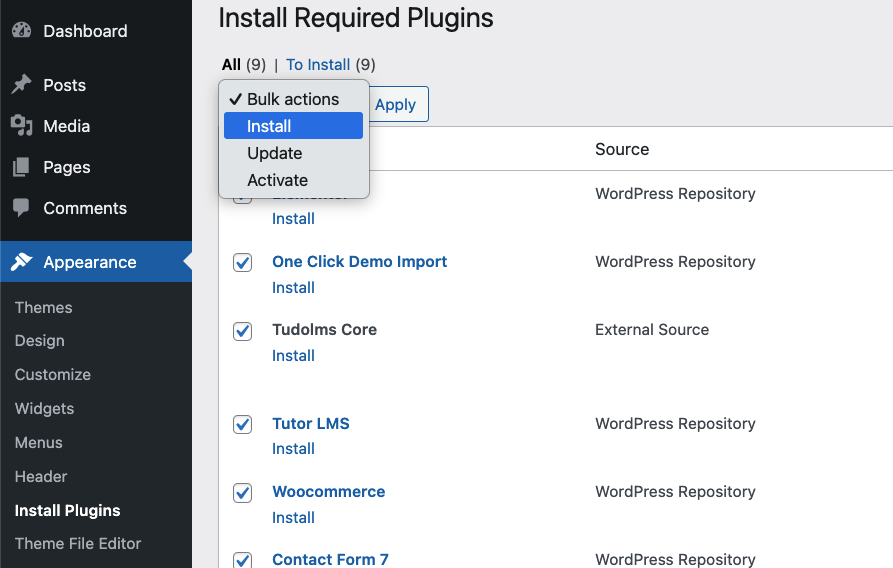Uncheck the Tudolms Core checkbox
Viewport: 893px width, 568px height.
(x=242, y=330)
